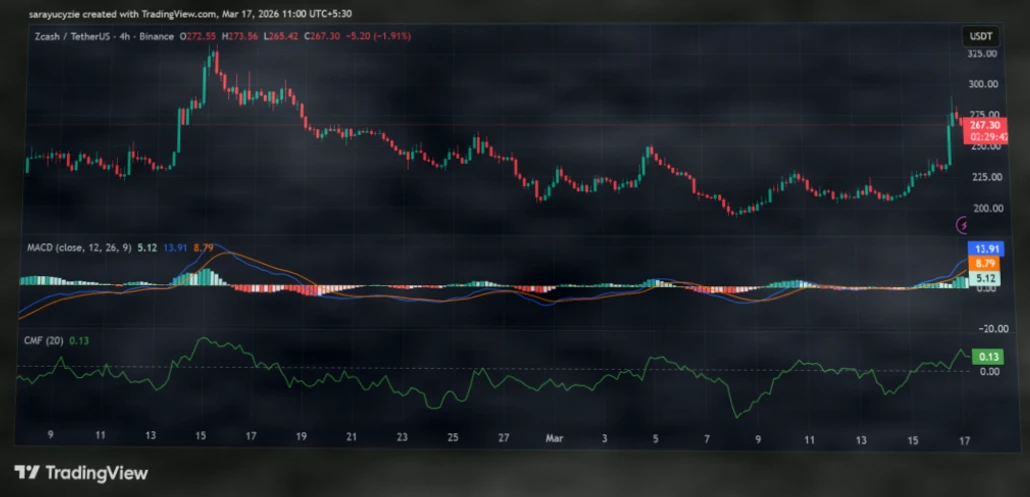Click the high price H273.56
Image resolution: width=1030 pixels, height=497 pixels.
tap(241, 37)
